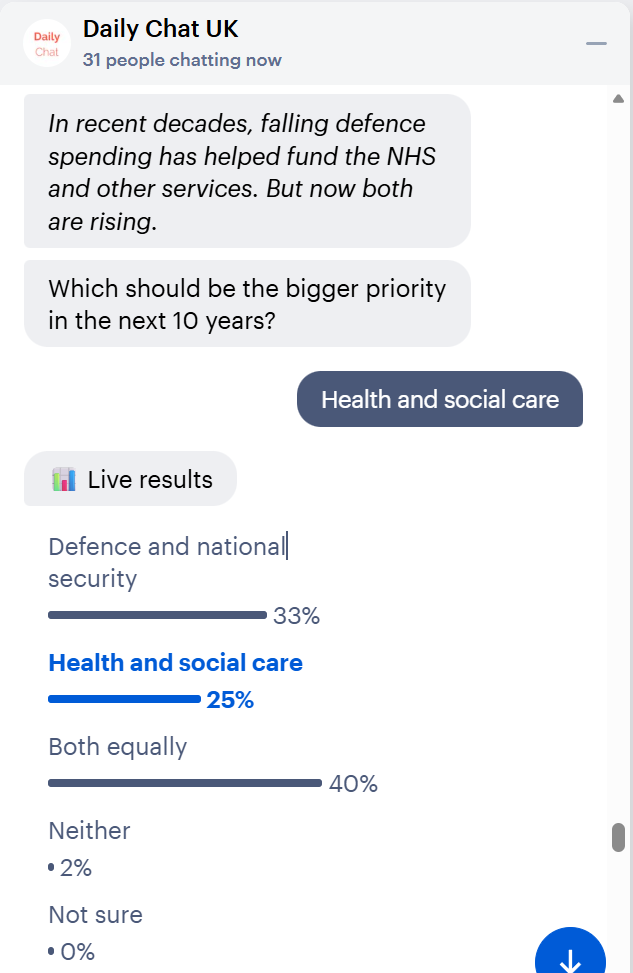Click the italic falling defence spending message
This screenshot has width=633, height=973.
pos(246,172)
